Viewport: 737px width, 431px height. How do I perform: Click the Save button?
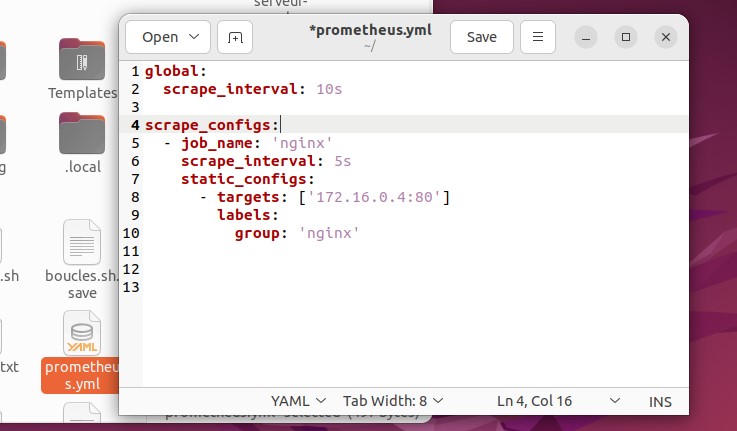pos(481,37)
